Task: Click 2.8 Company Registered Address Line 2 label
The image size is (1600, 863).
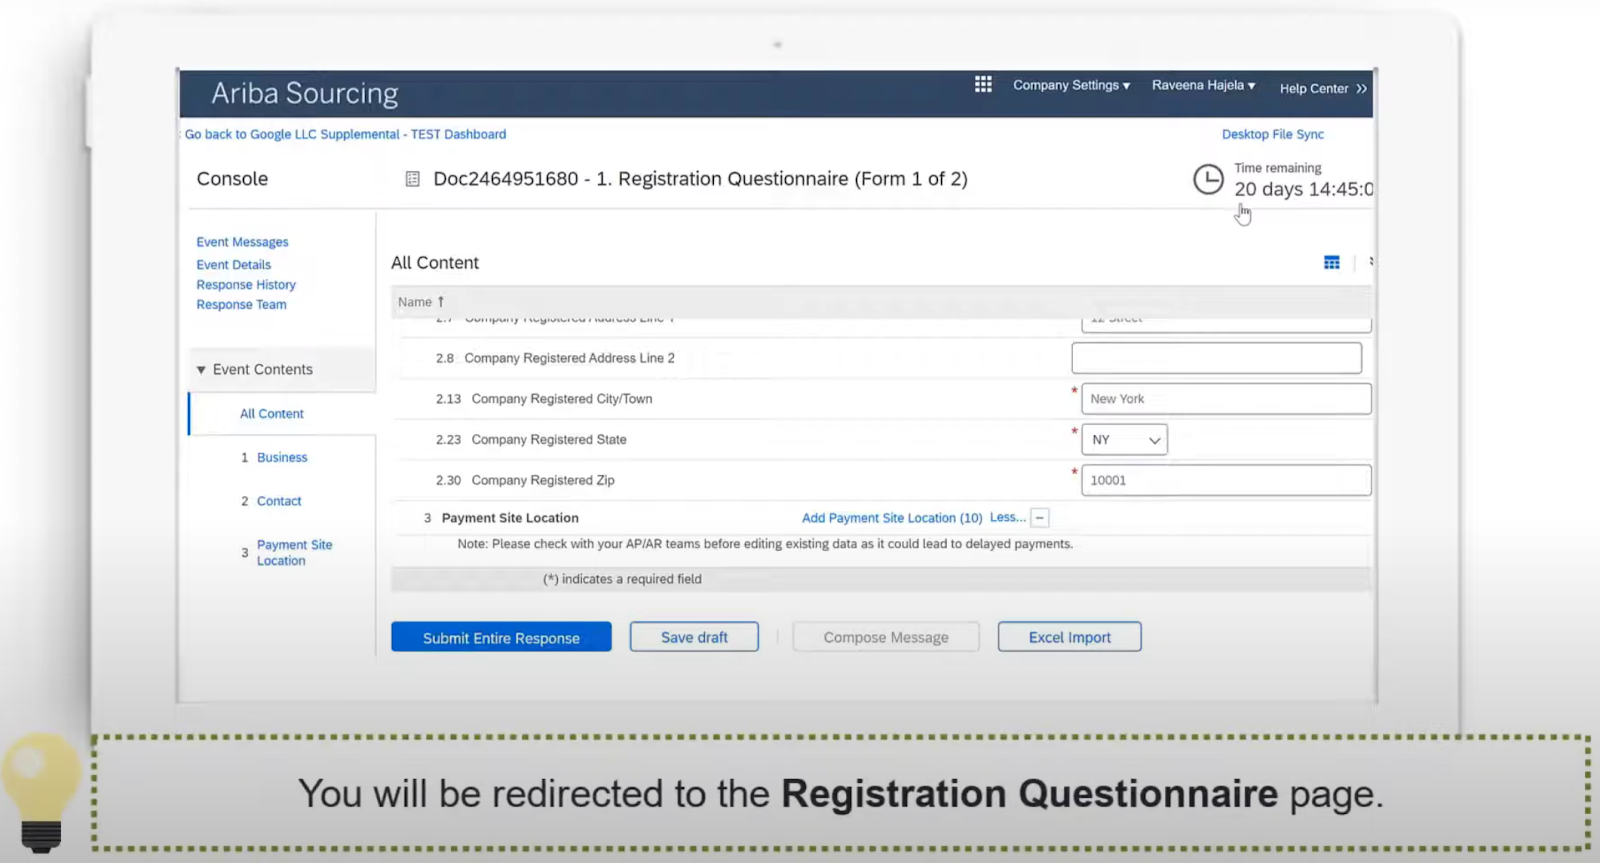Action: tap(555, 358)
